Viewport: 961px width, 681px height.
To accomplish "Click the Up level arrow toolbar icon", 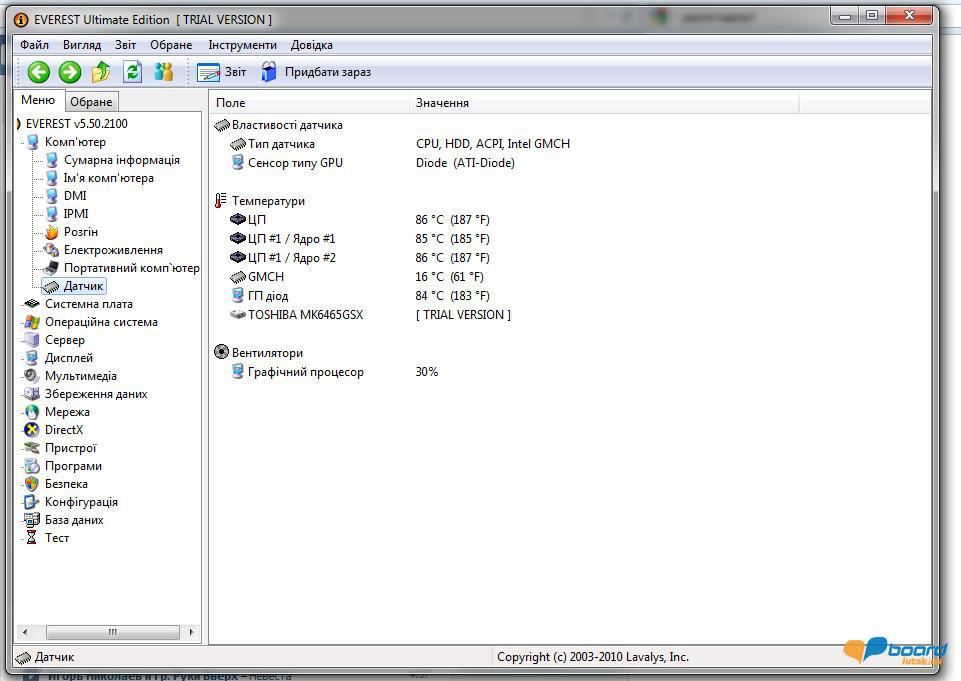I will [101, 72].
